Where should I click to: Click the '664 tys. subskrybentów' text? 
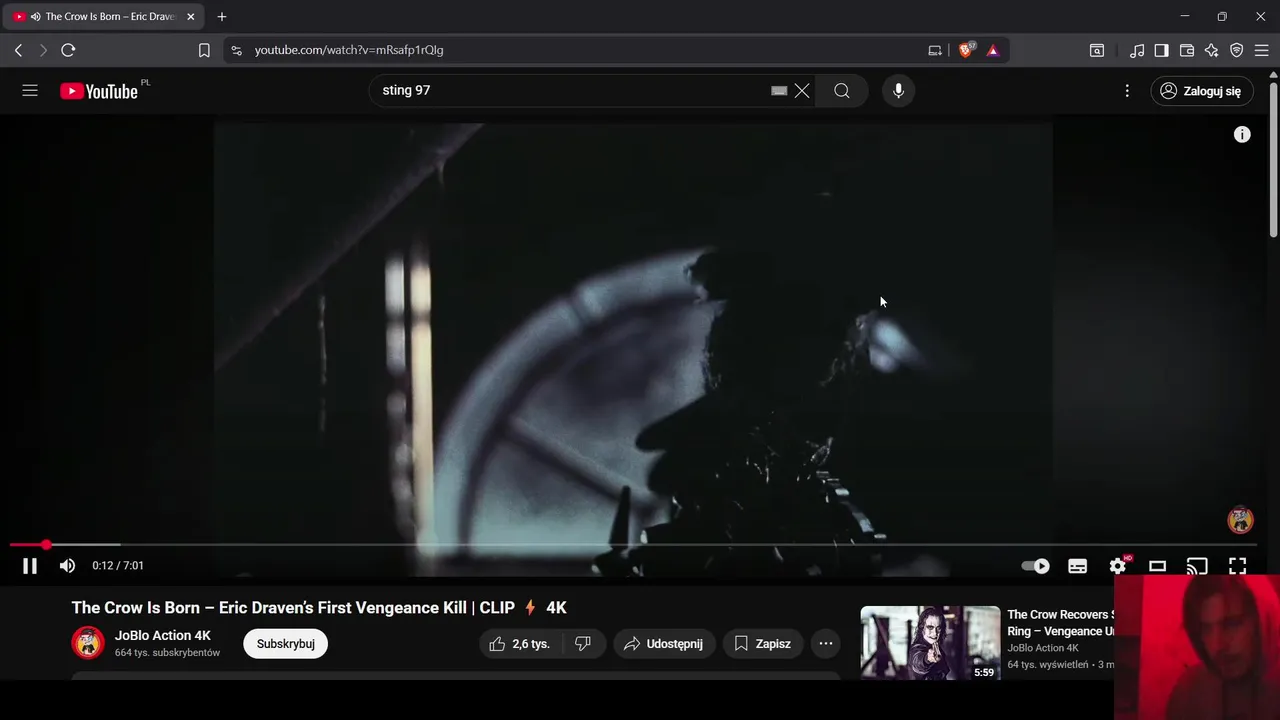[x=167, y=653]
